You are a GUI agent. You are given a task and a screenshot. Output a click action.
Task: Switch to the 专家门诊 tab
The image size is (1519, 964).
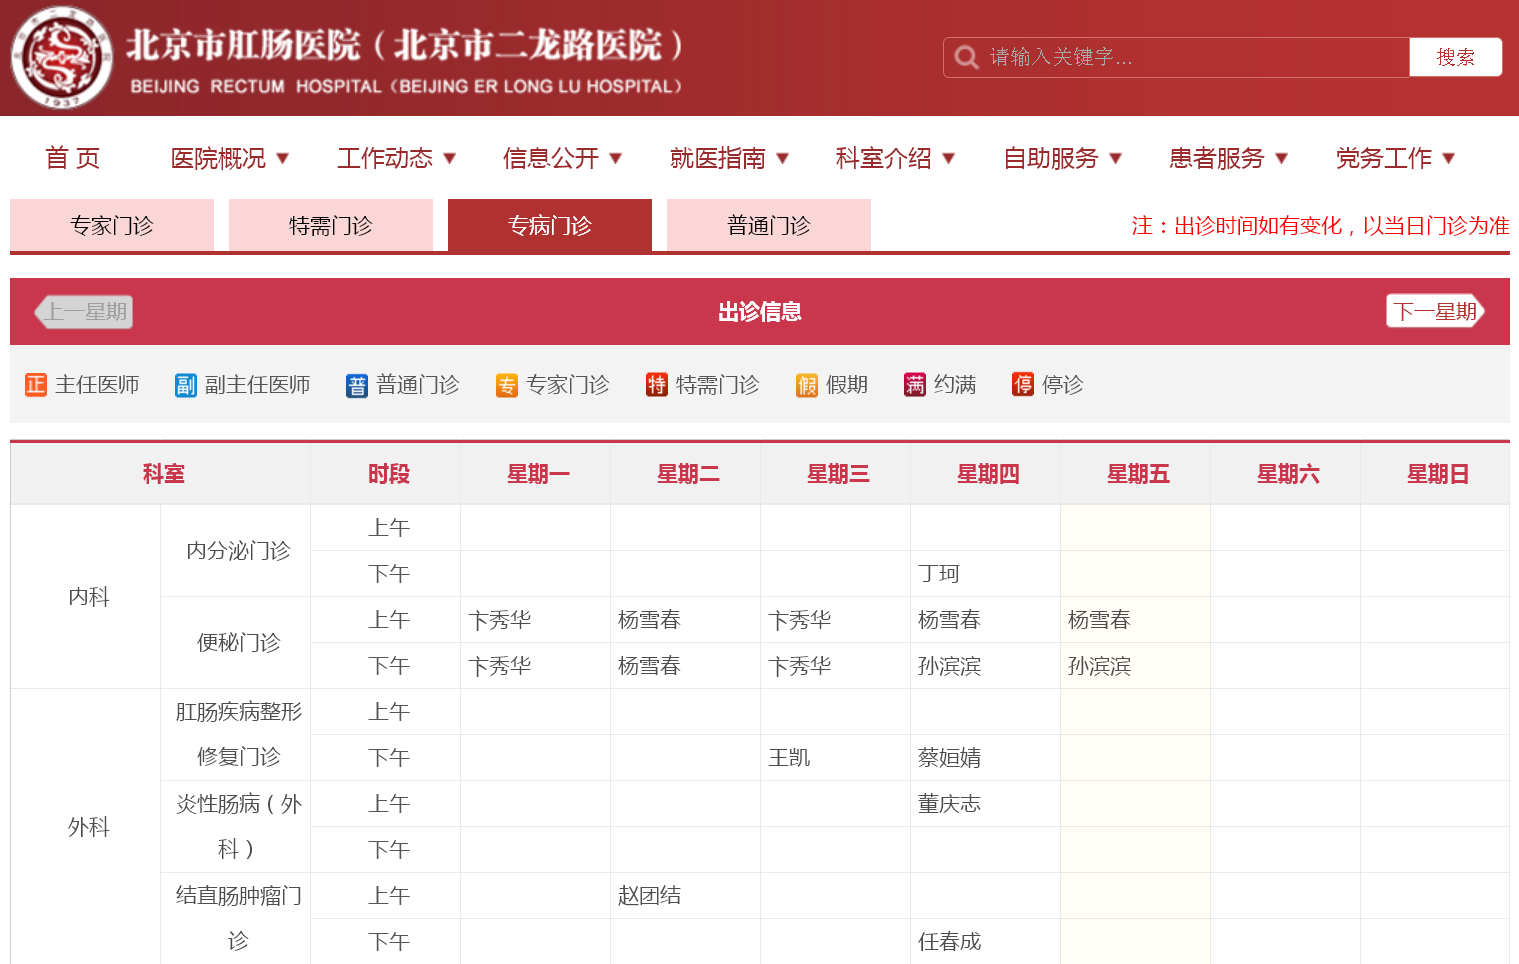coord(112,225)
